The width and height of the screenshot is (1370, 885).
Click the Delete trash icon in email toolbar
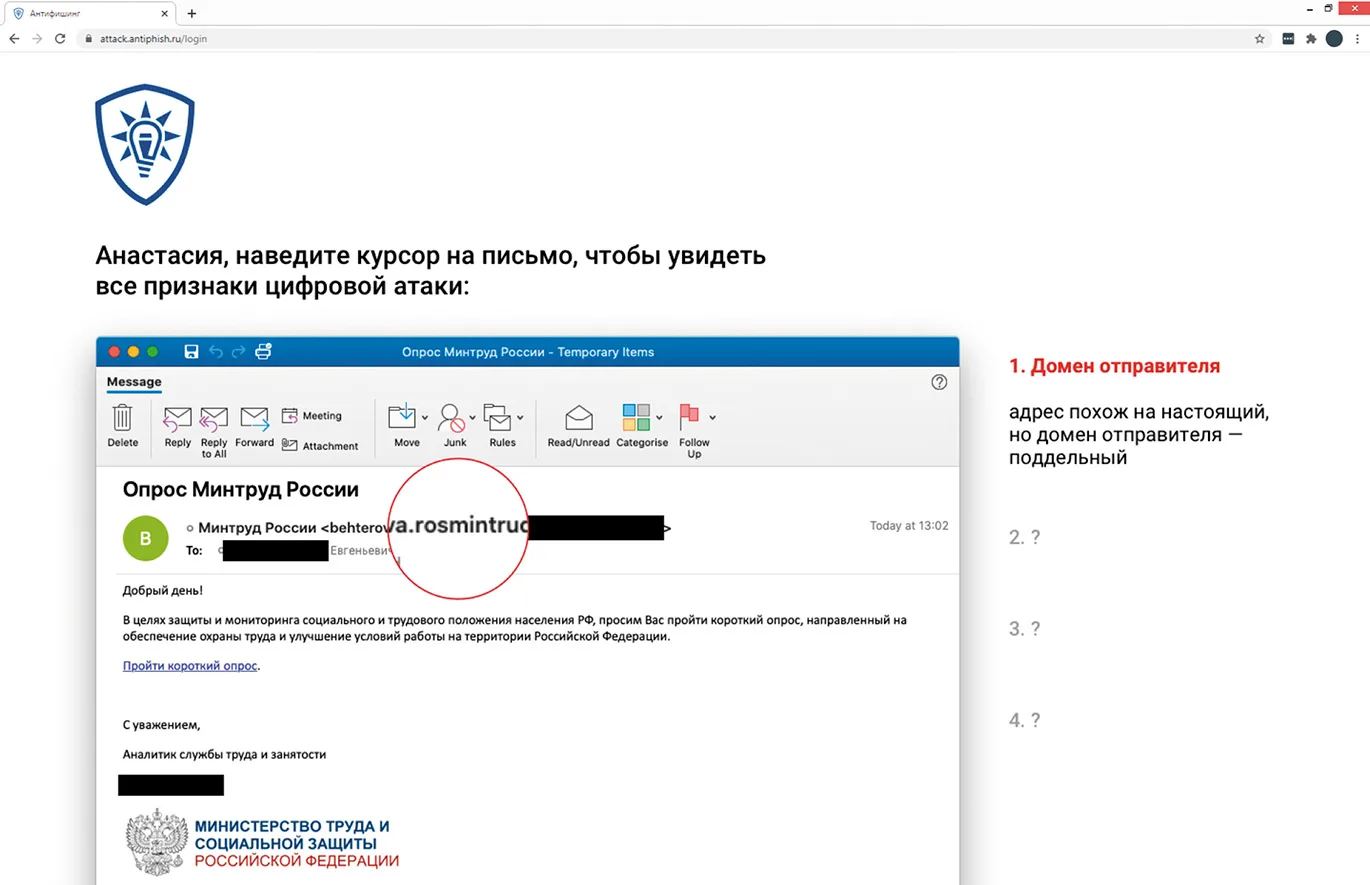pyautogui.click(x=122, y=417)
